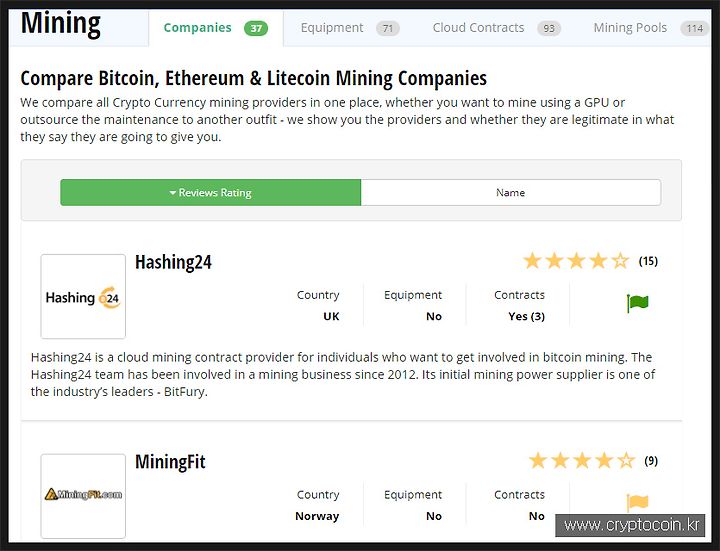Open the Hashing24 company title link
Image resolution: width=720 pixels, height=551 pixels.
[x=173, y=262]
